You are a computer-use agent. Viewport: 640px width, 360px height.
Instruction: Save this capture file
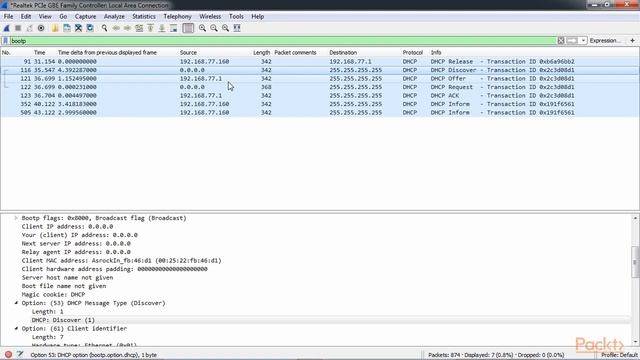coord(67,28)
